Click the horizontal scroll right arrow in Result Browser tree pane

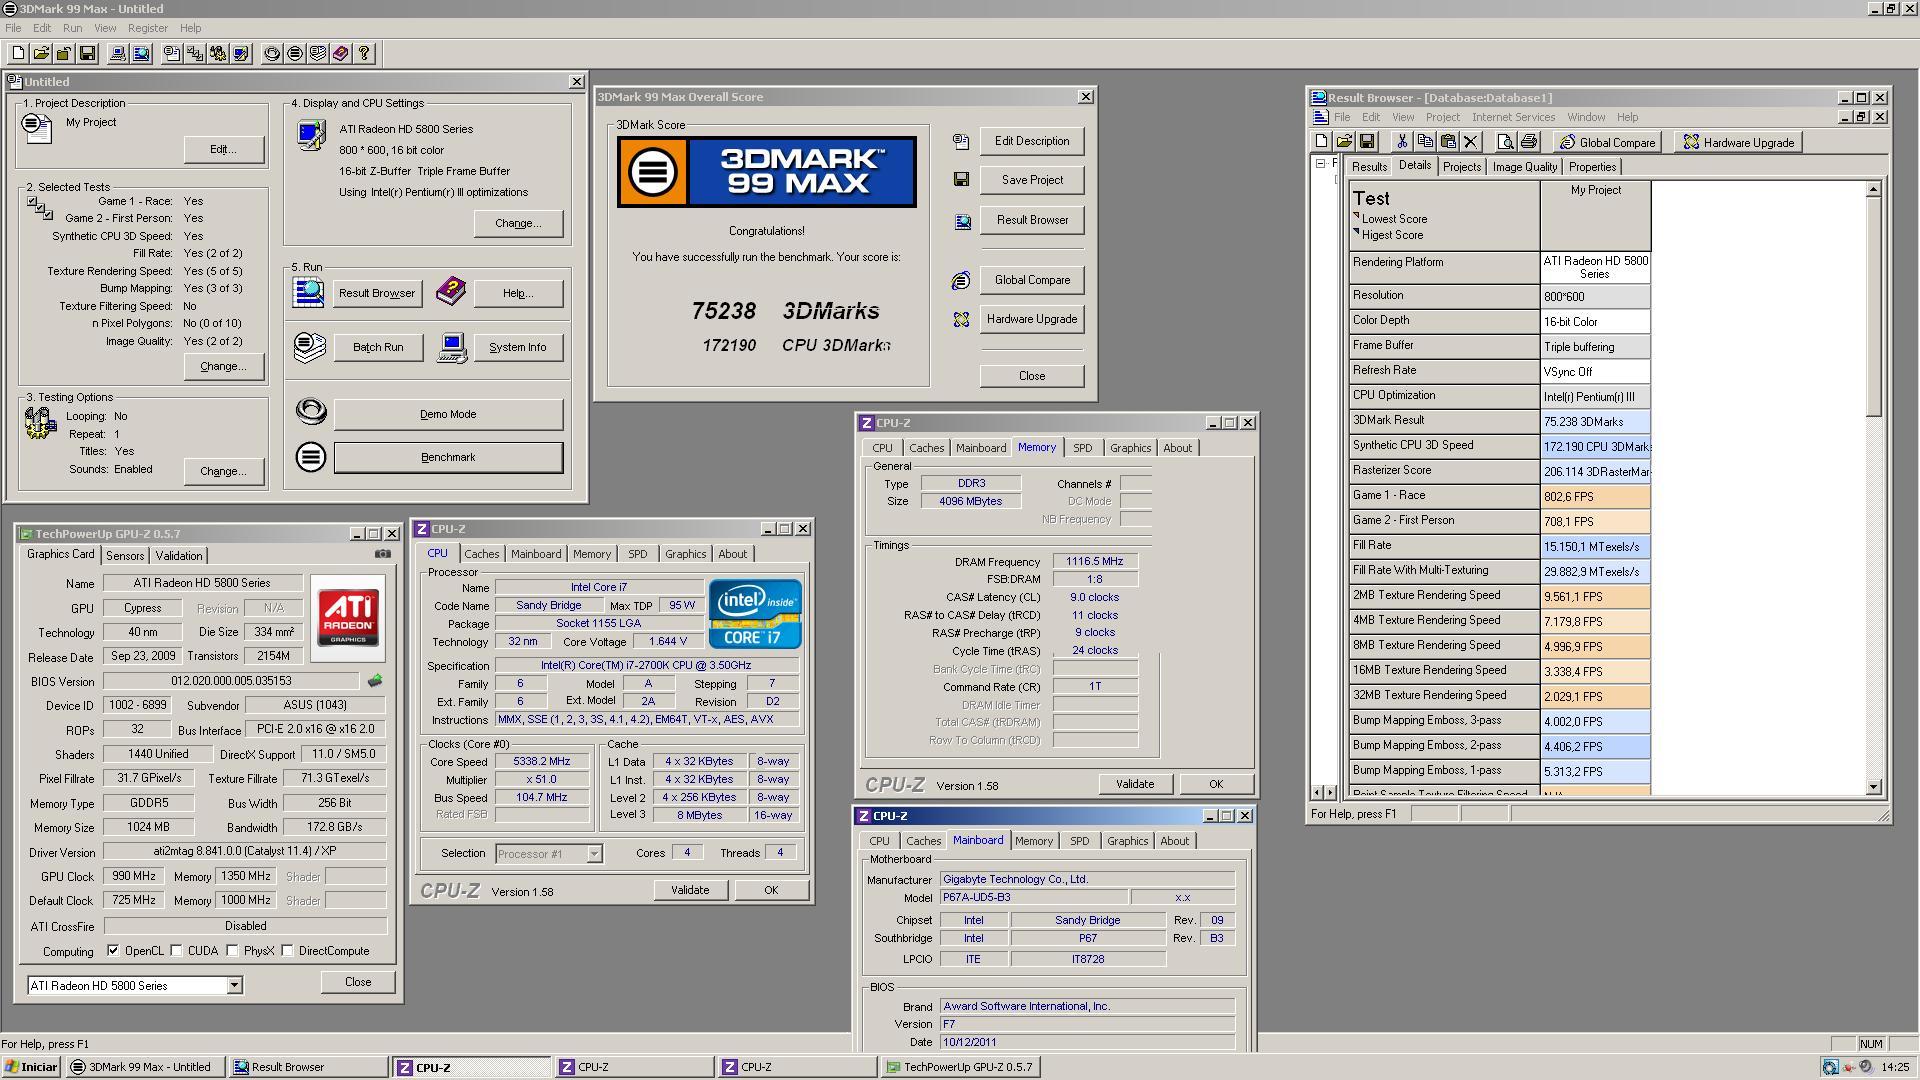(x=1330, y=792)
